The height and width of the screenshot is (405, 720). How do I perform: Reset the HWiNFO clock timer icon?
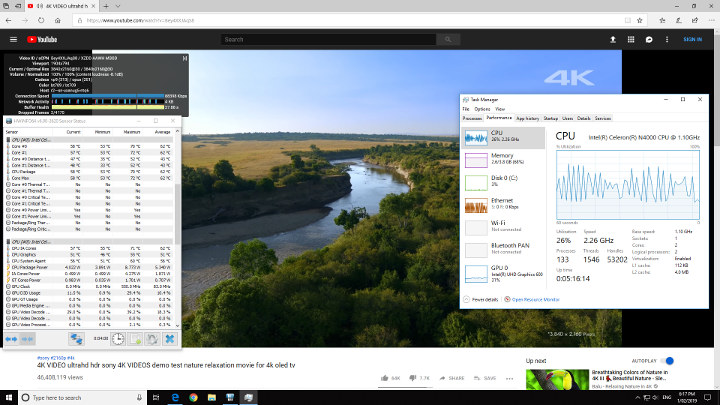click(118, 339)
